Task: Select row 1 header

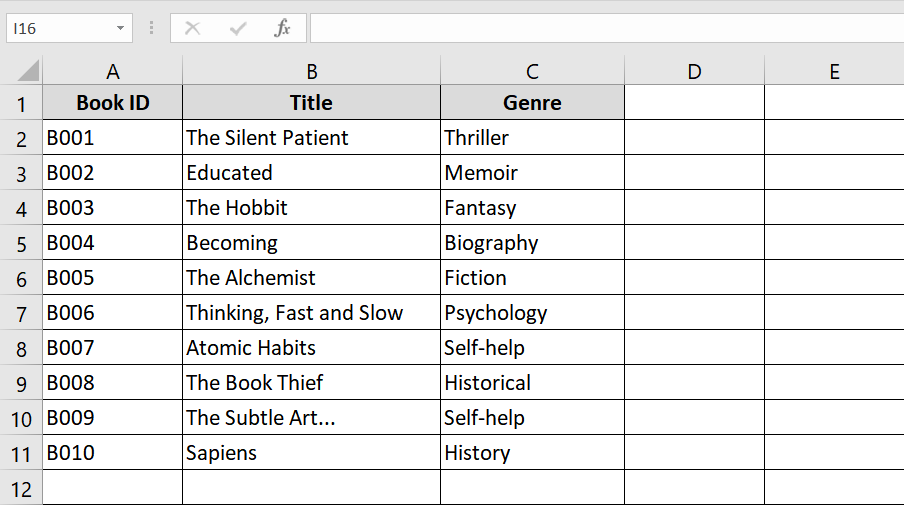Action: pyautogui.click(x=21, y=103)
